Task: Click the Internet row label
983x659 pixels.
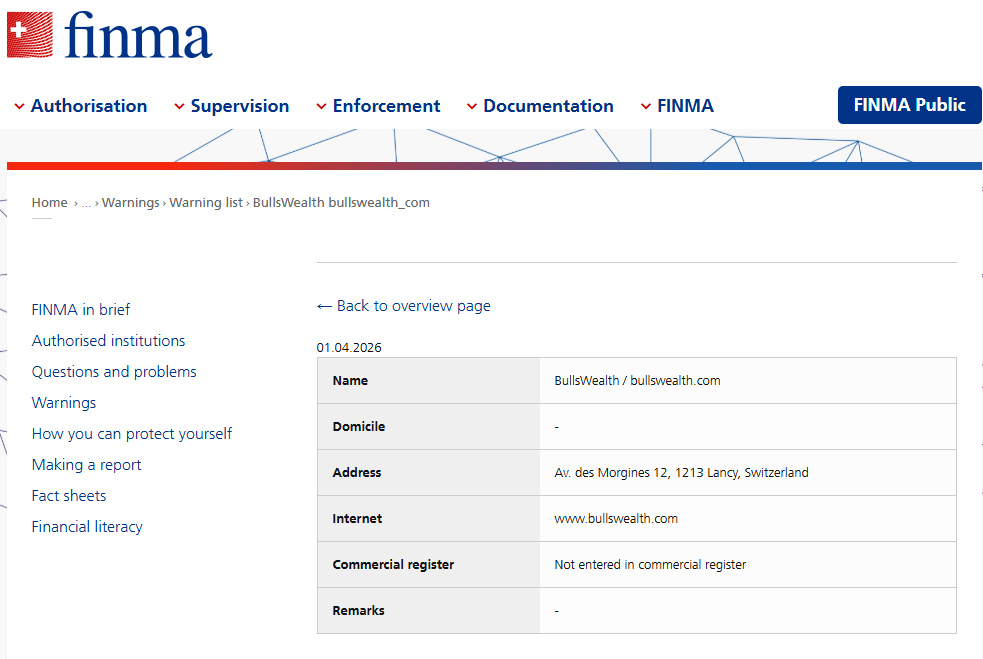Action: pos(357,519)
